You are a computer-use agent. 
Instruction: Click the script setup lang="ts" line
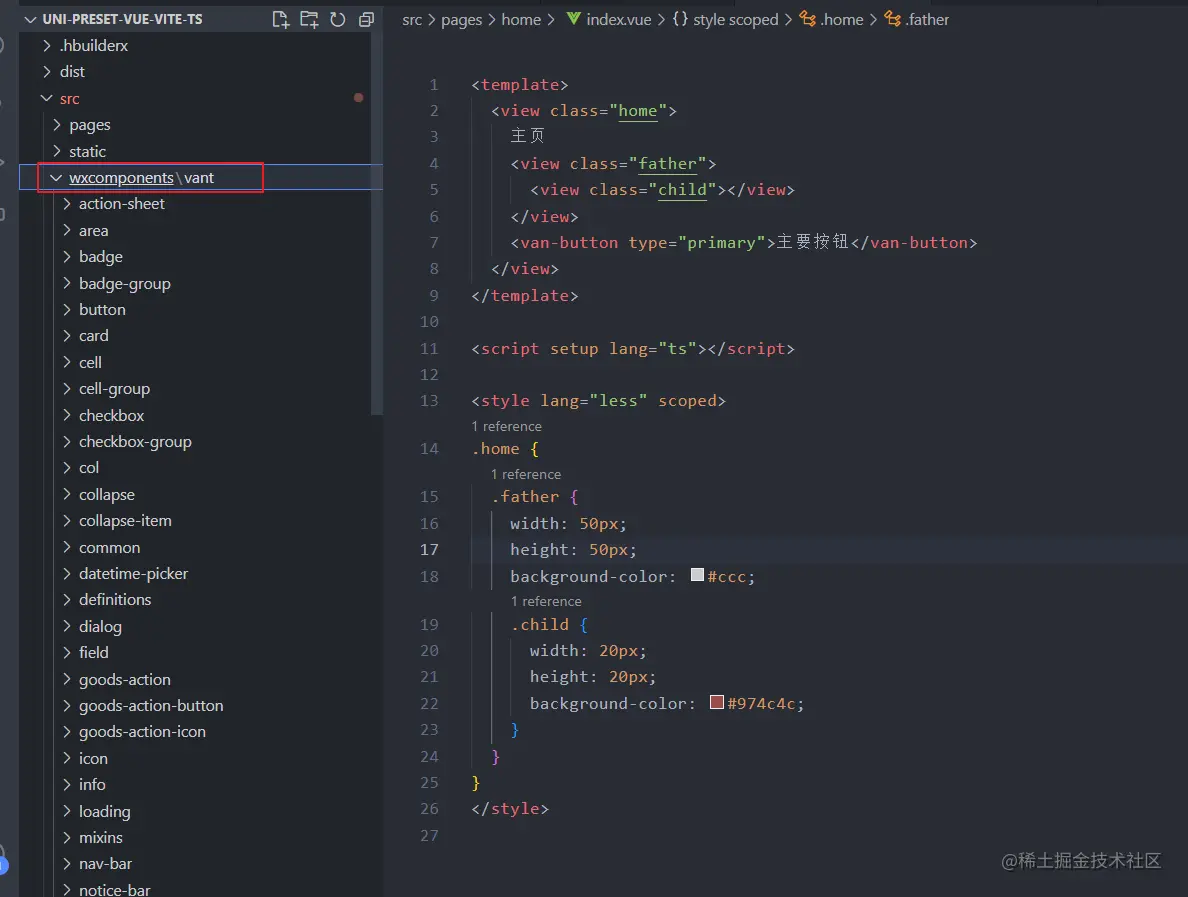pos(633,348)
